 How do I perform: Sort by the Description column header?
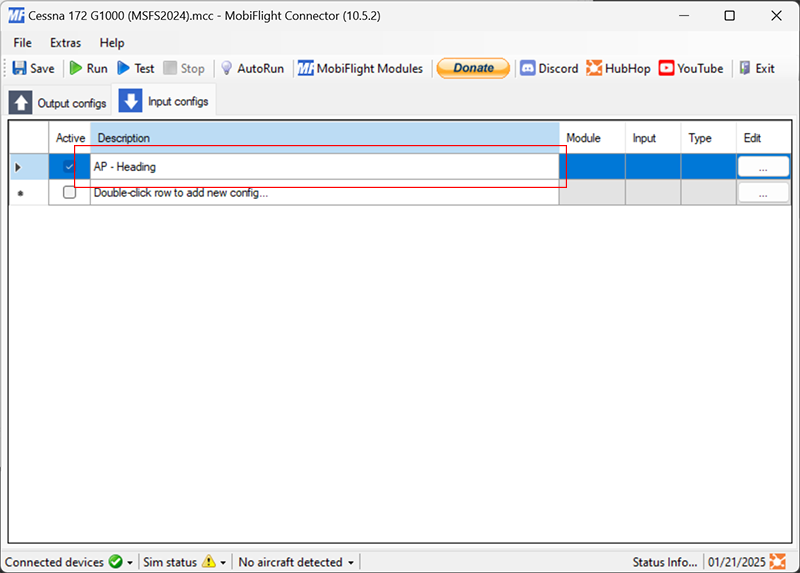(324, 137)
